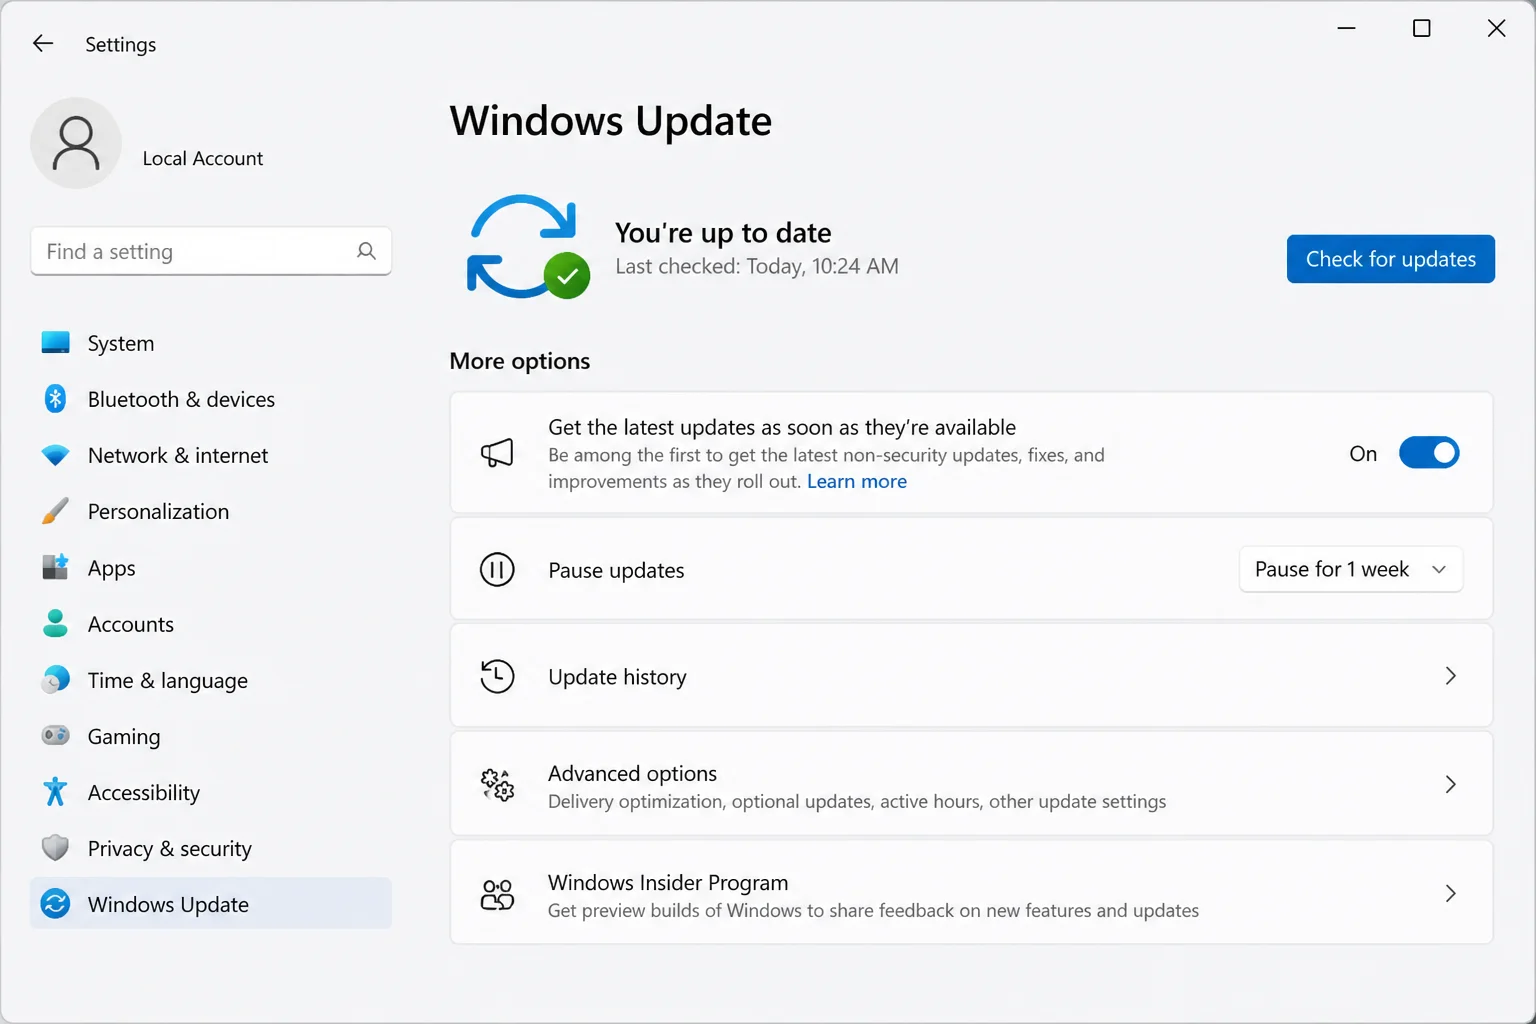Click the Windows Update page title
Viewport: 1536px width, 1024px height.
[x=611, y=121]
